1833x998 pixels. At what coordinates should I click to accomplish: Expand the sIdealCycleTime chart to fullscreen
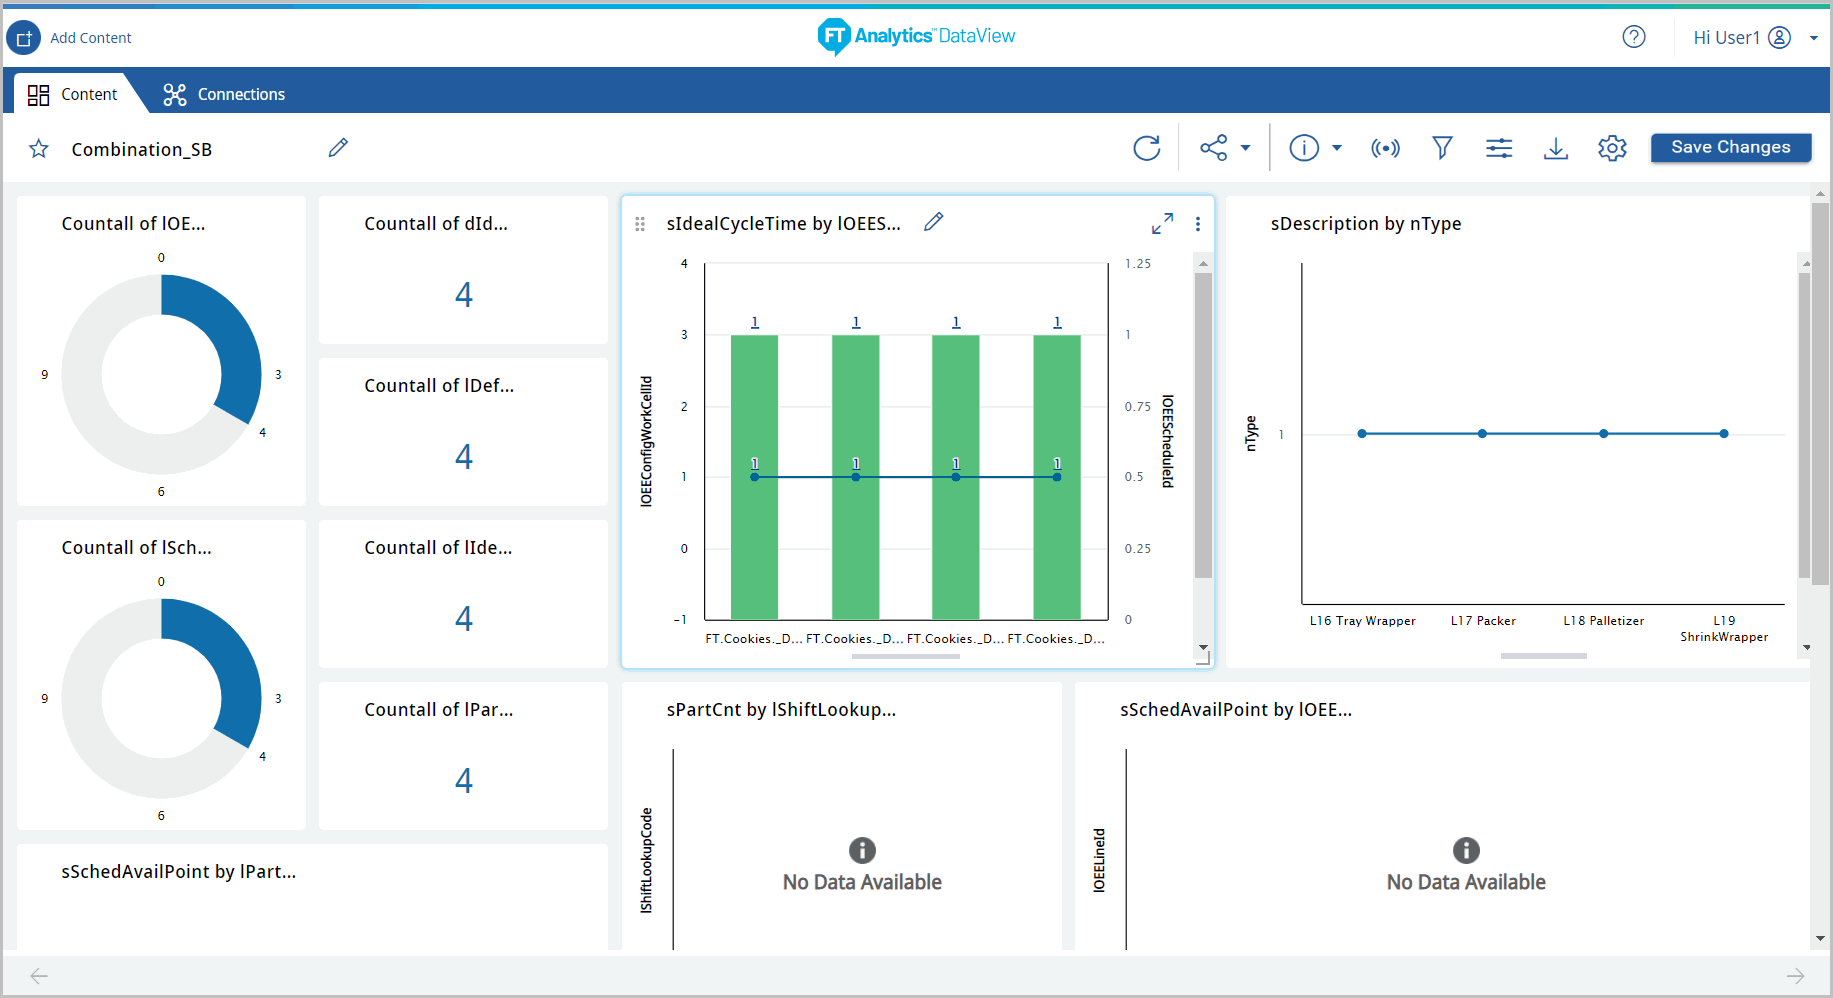tap(1162, 224)
